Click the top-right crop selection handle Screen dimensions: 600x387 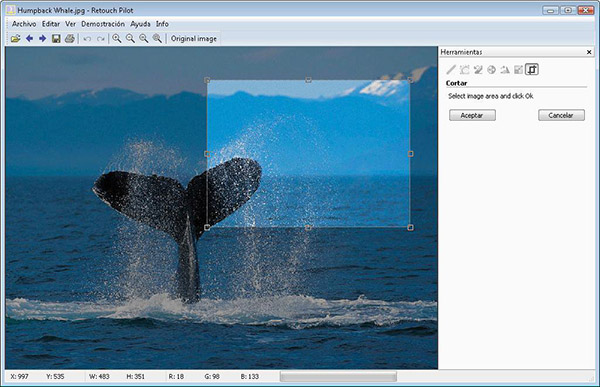click(x=410, y=80)
